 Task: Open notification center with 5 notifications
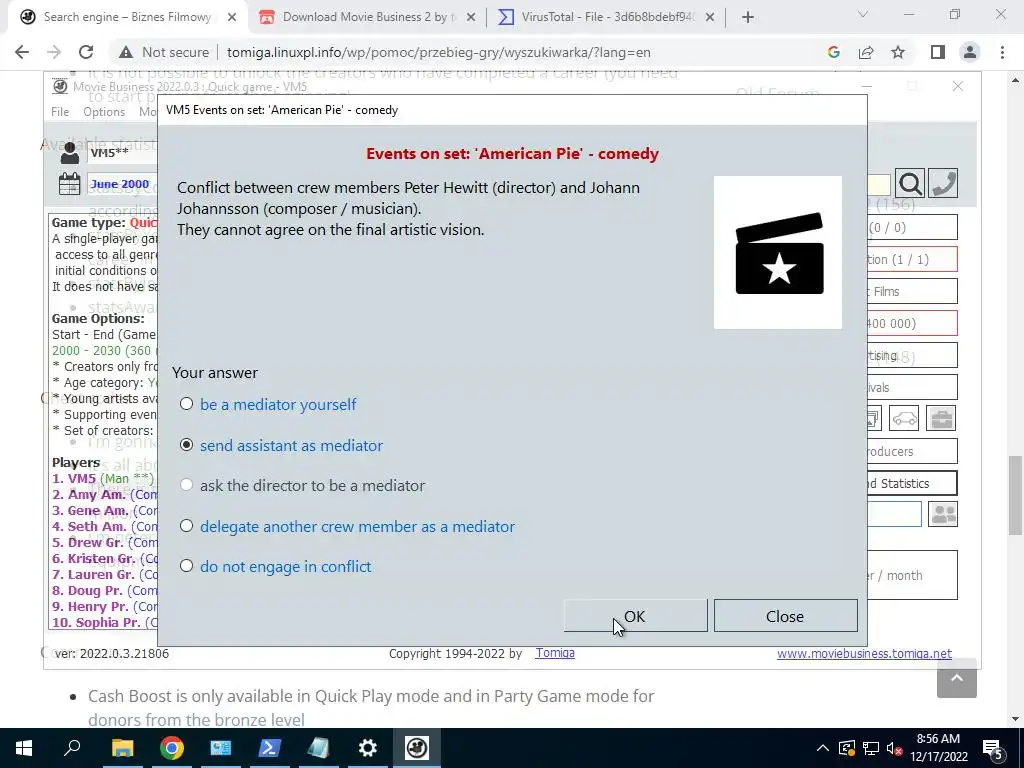(x=992, y=748)
